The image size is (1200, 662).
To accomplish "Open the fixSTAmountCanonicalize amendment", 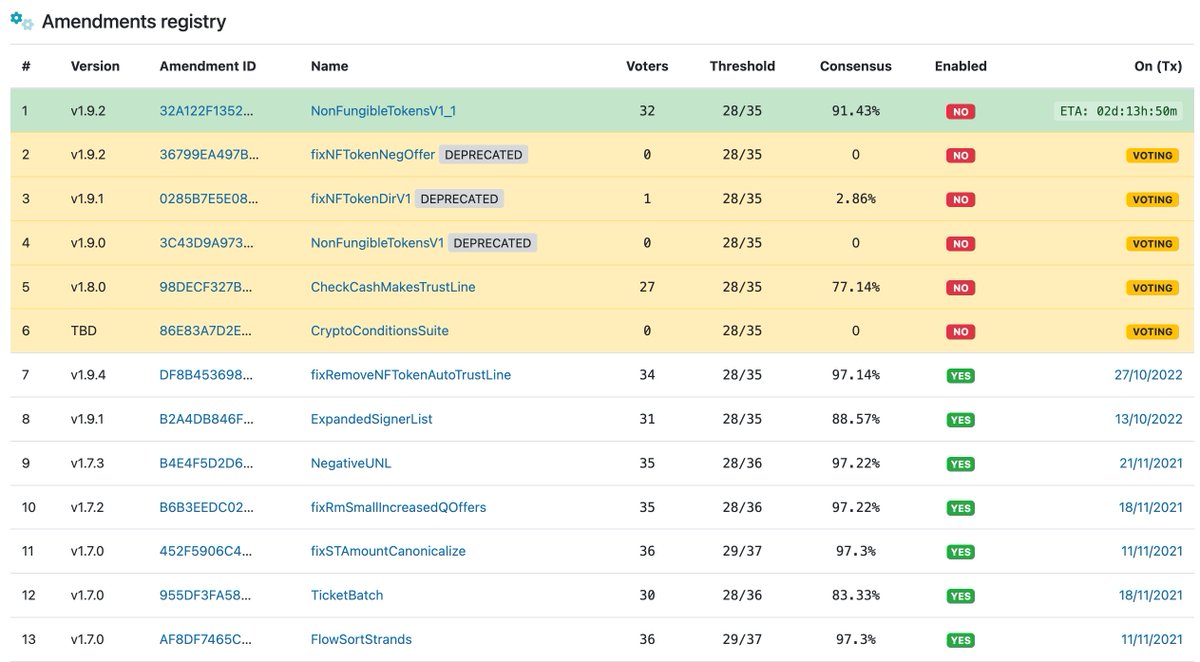I will click(388, 551).
